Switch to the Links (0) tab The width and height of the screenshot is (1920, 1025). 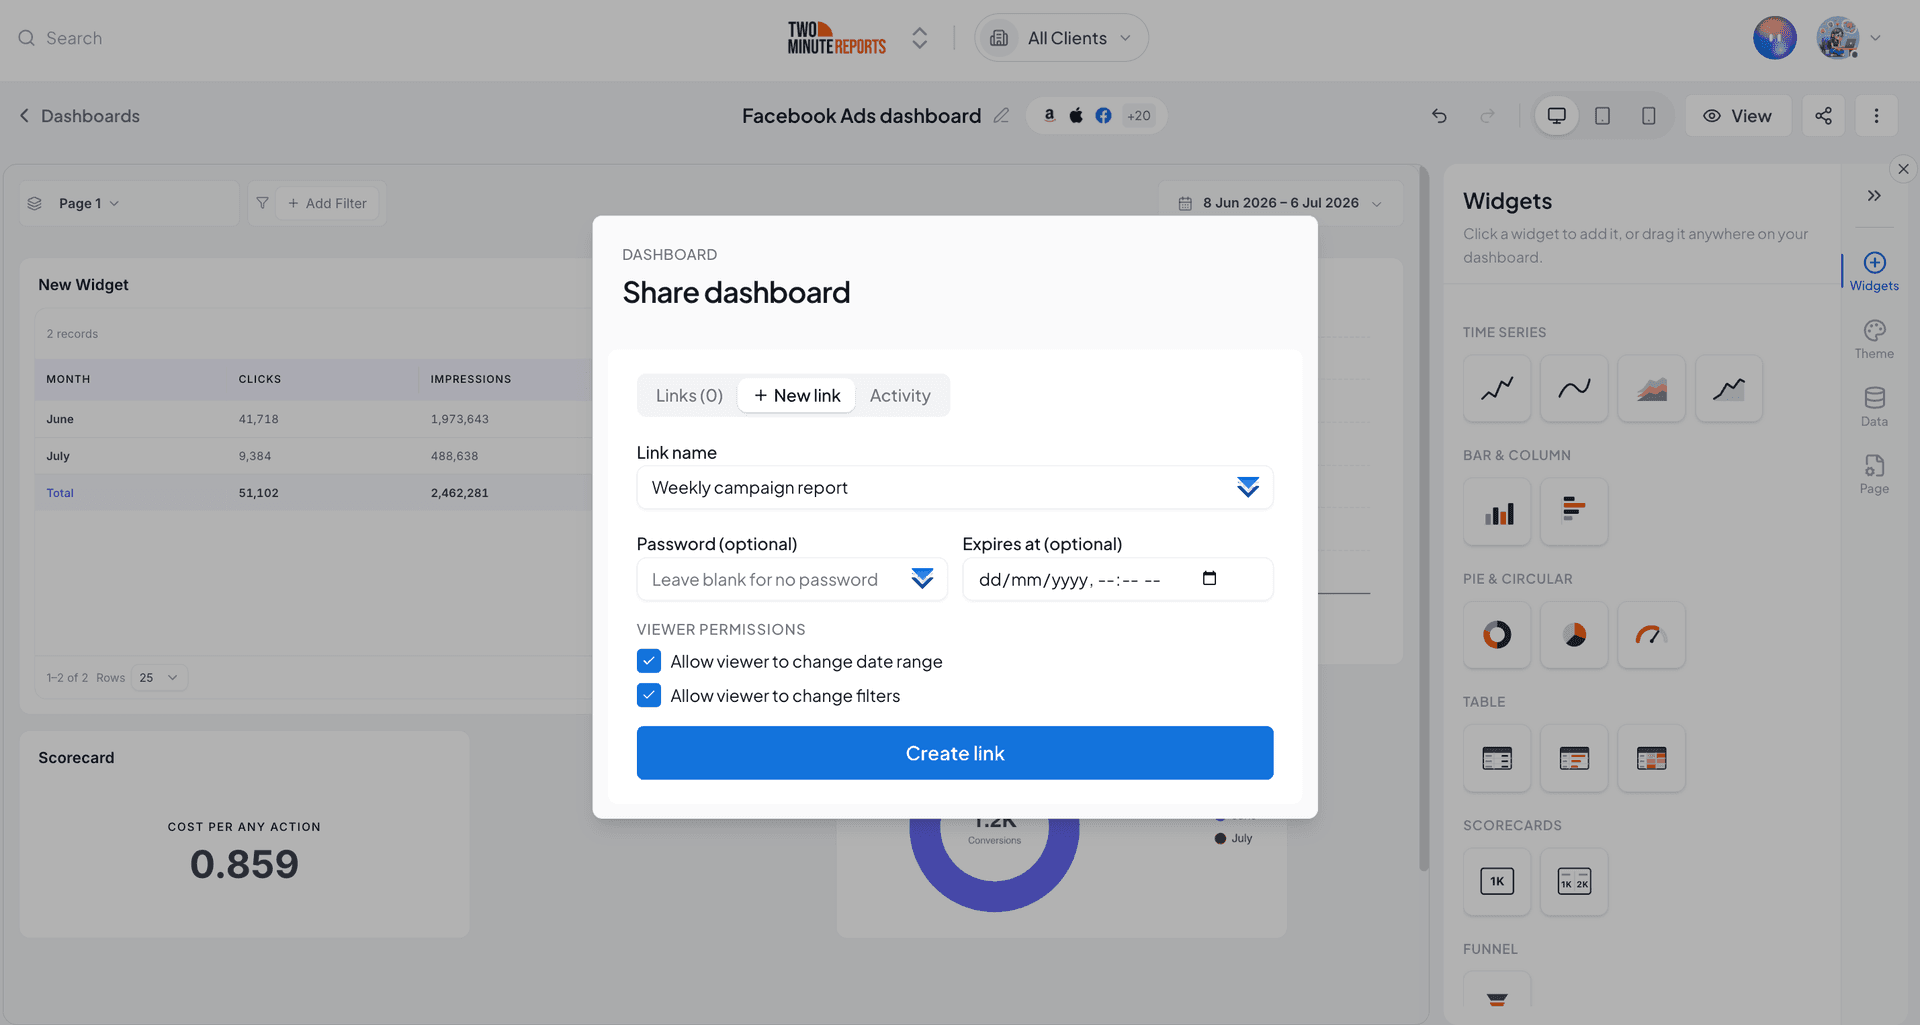(x=689, y=396)
